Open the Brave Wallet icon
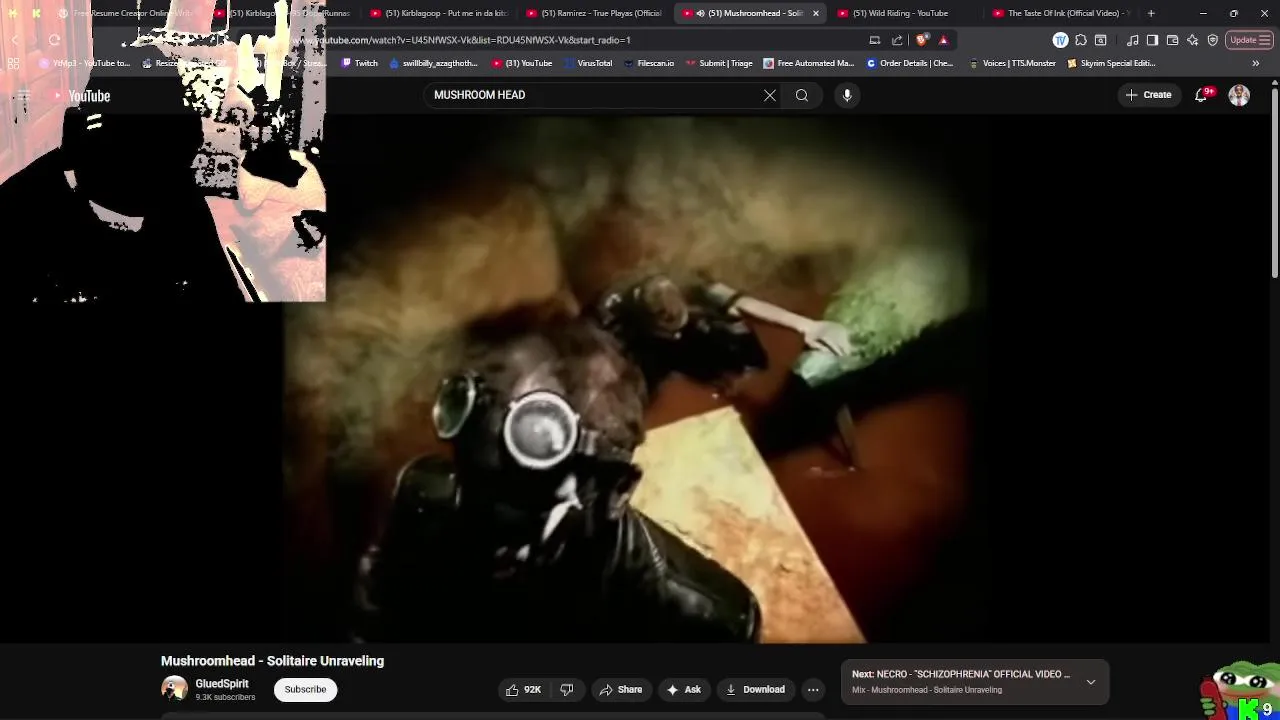The image size is (1280, 720). [x=1172, y=40]
